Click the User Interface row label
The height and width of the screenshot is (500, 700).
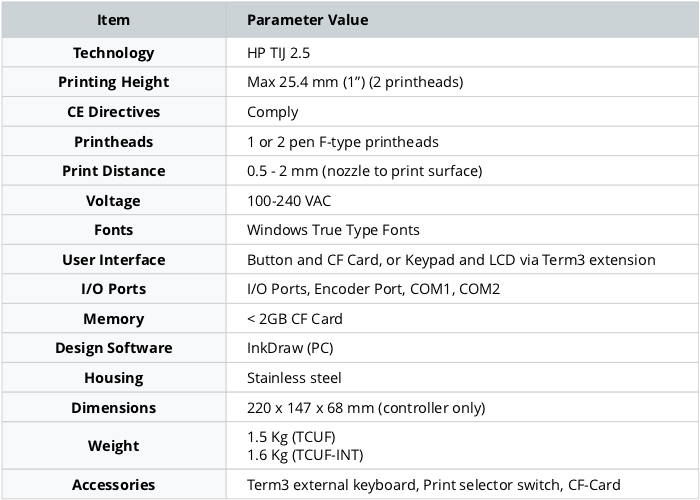click(113, 260)
